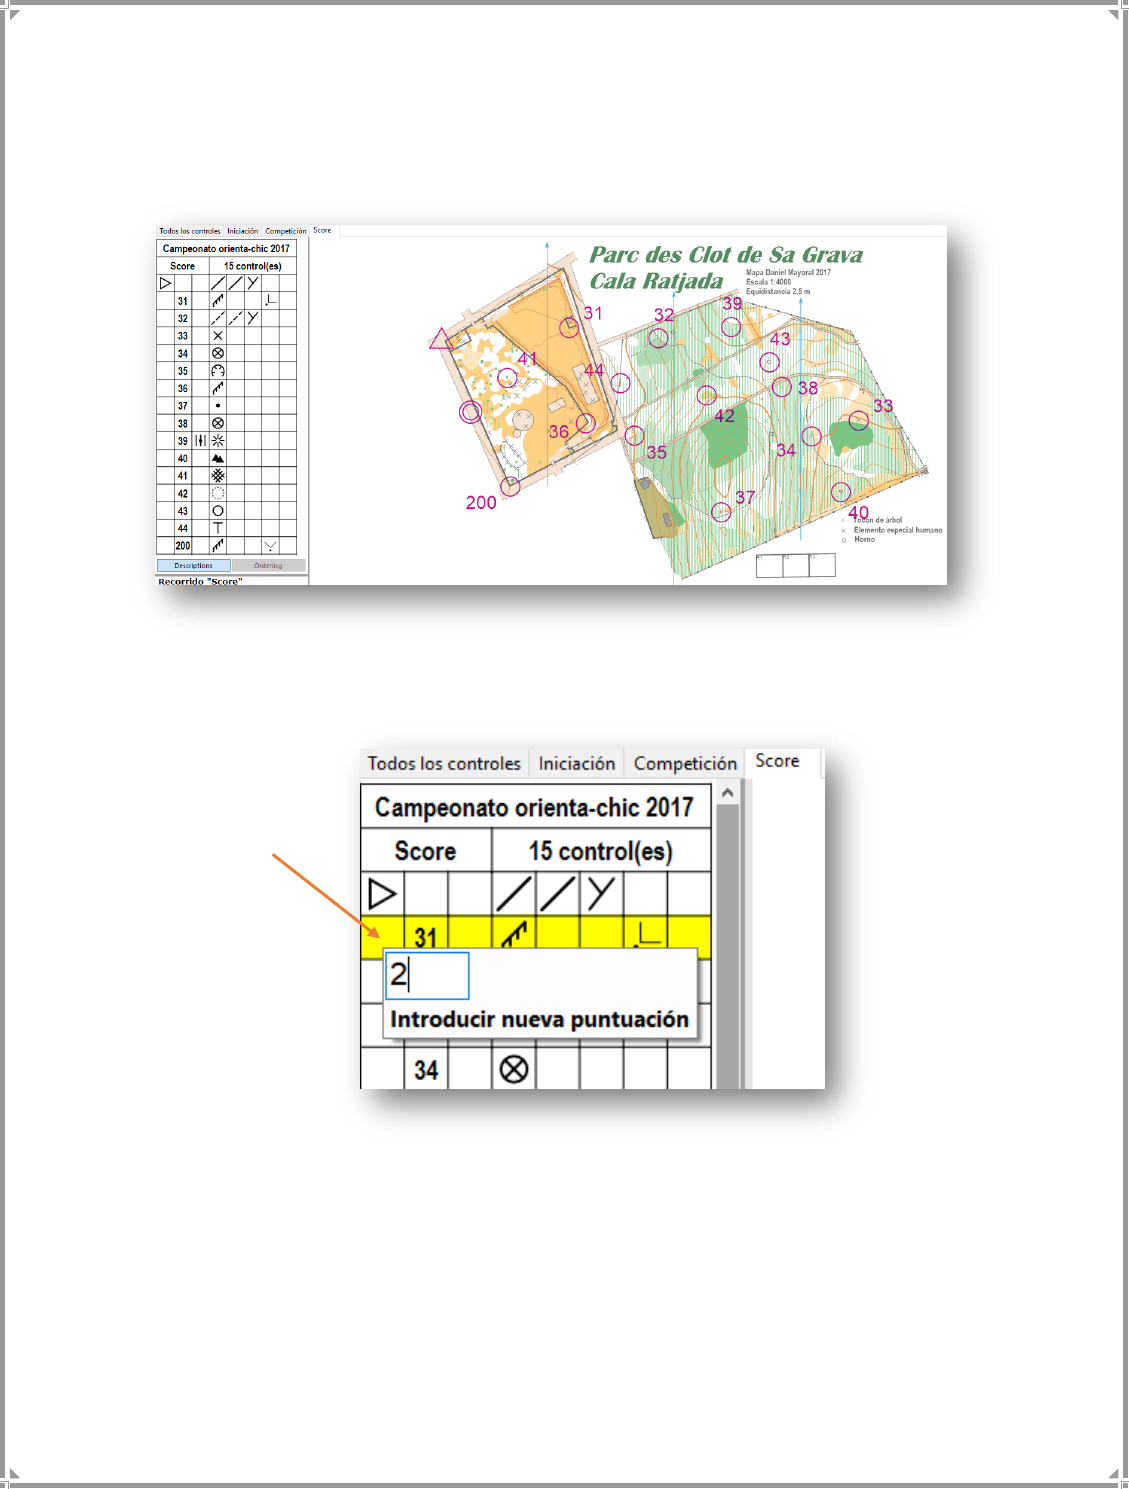The height and width of the screenshot is (1489, 1129).
Task: Click the Ordering button below the table
Action: click(x=268, y=565)
